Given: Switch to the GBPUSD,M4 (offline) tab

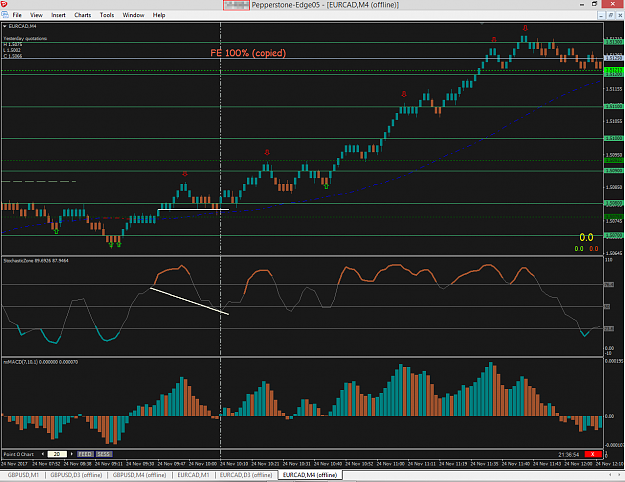Looking at the screenshot, I should coord(139,475).
